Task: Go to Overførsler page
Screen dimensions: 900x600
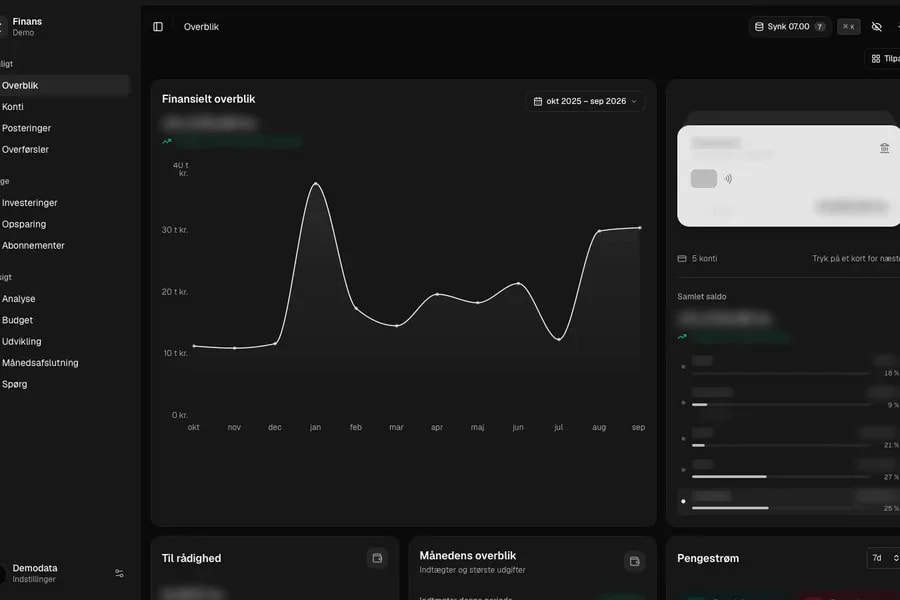Action: point(64,149)
